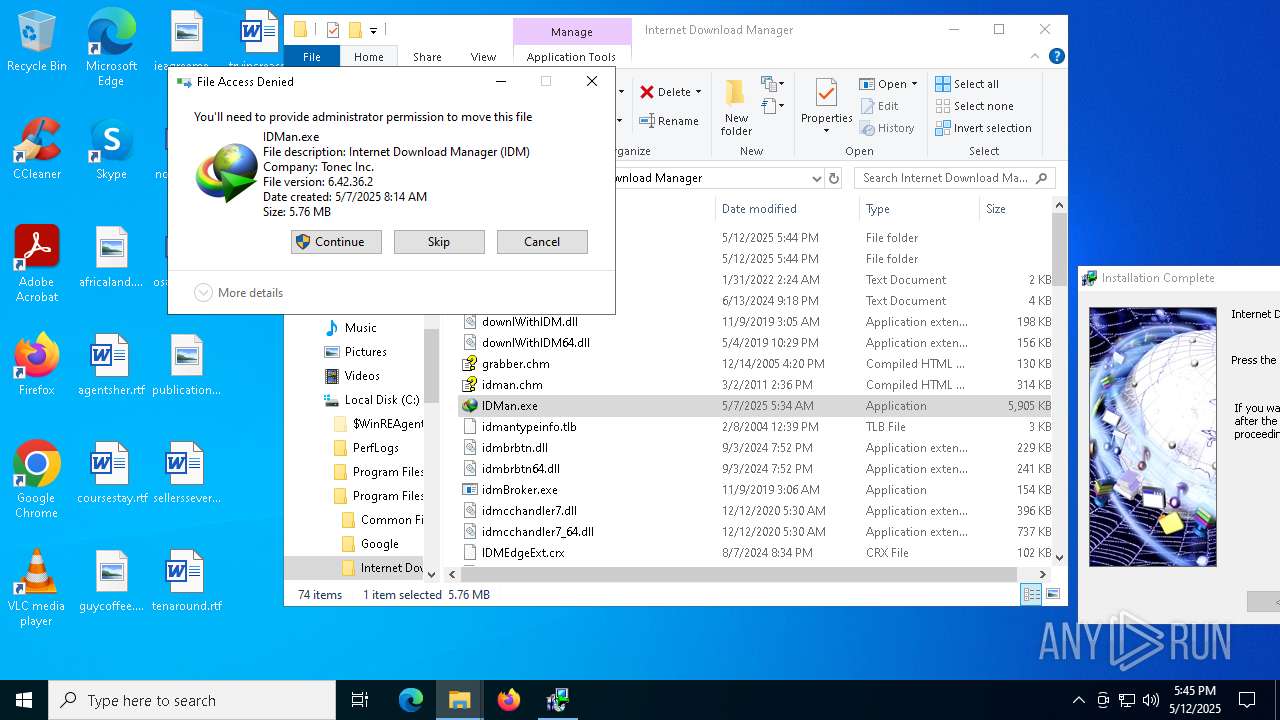Click Select none in ribbon
Viewport: 1280px width, 720px height.
pyautogui.click(x=975, y=106)
